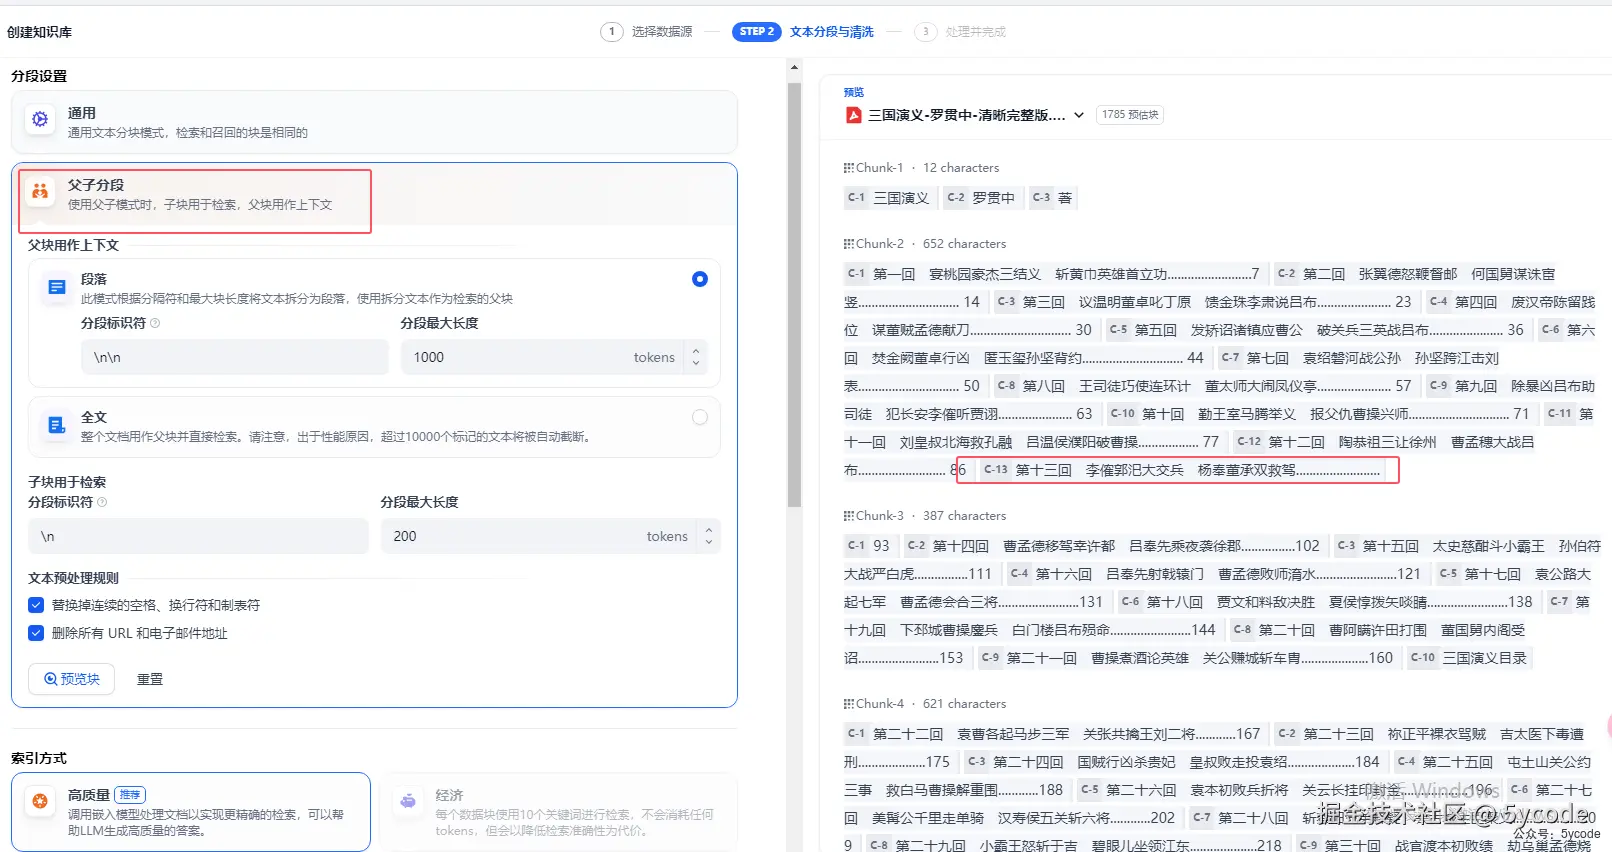1612x852 pixels.
Task: Open the document selector dropdown arrow
Action: point(1079,115)
